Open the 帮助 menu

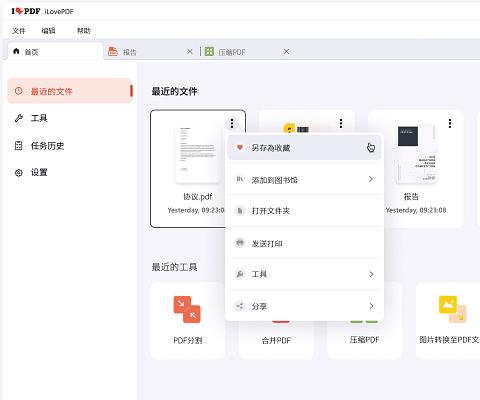tap(84, 31)
